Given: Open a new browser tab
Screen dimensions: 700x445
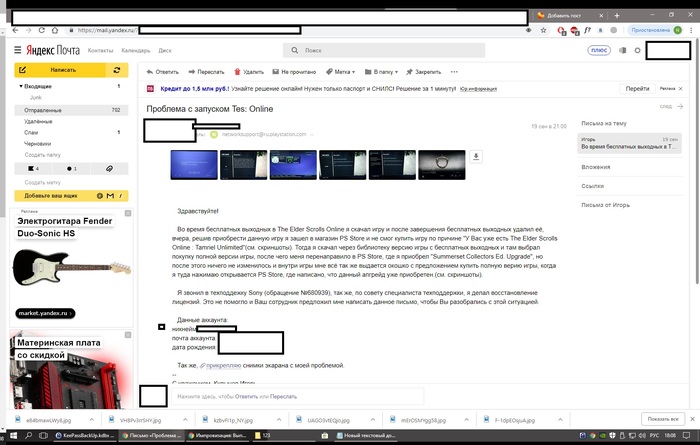Looking at the screenshot, I should point(617,16).
